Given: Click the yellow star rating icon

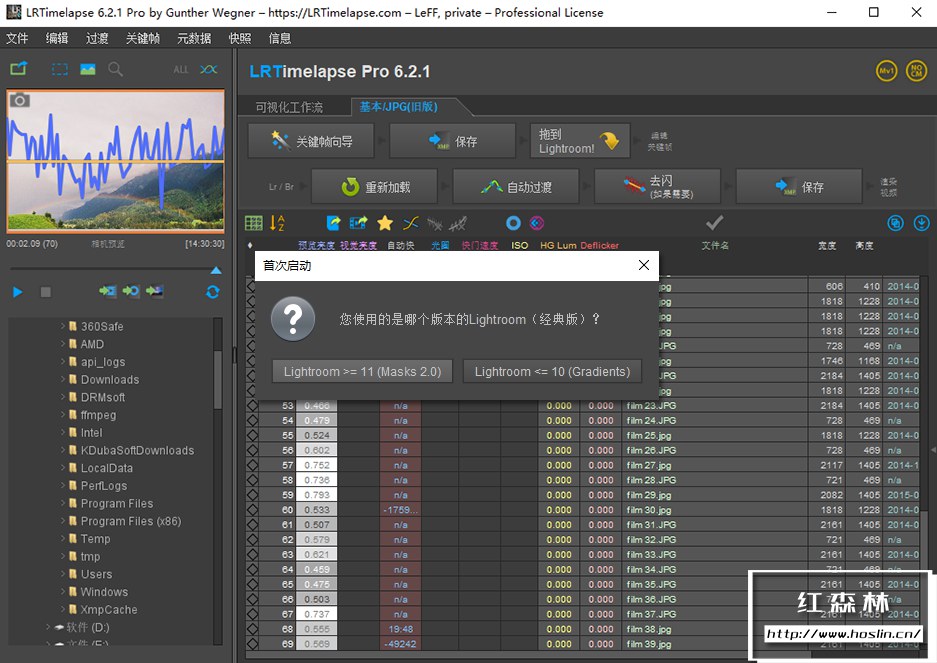Looking at the screenshot, I should 385,224.
